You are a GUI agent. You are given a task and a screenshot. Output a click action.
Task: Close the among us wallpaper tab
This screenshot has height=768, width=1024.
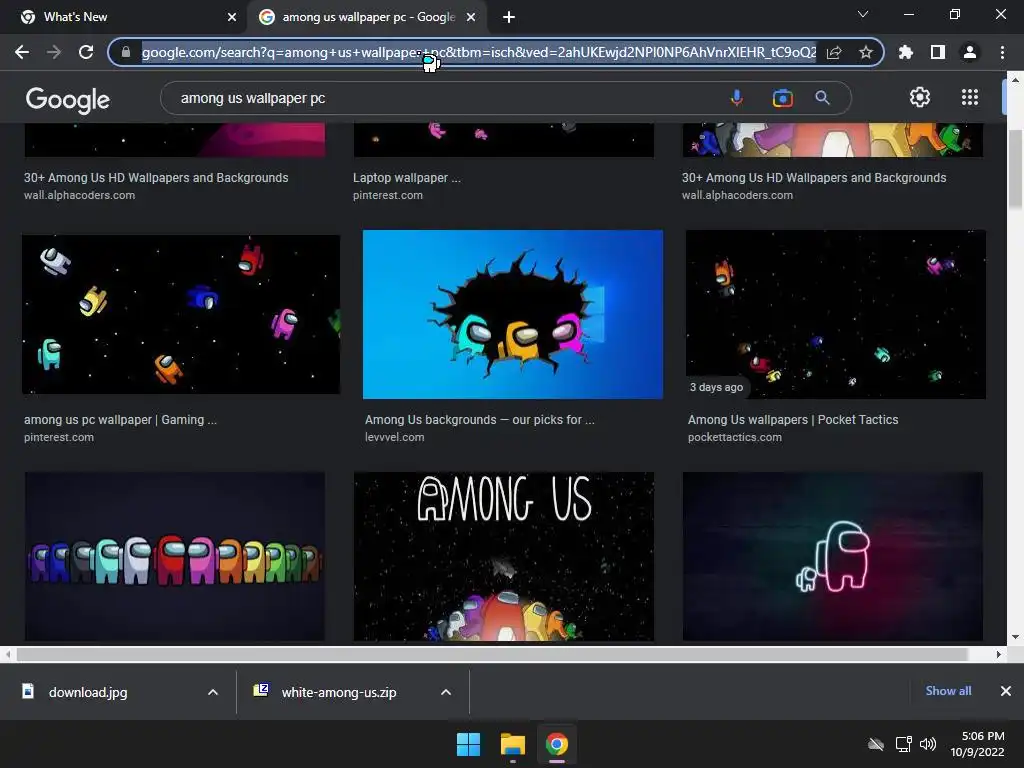[471, 17]
